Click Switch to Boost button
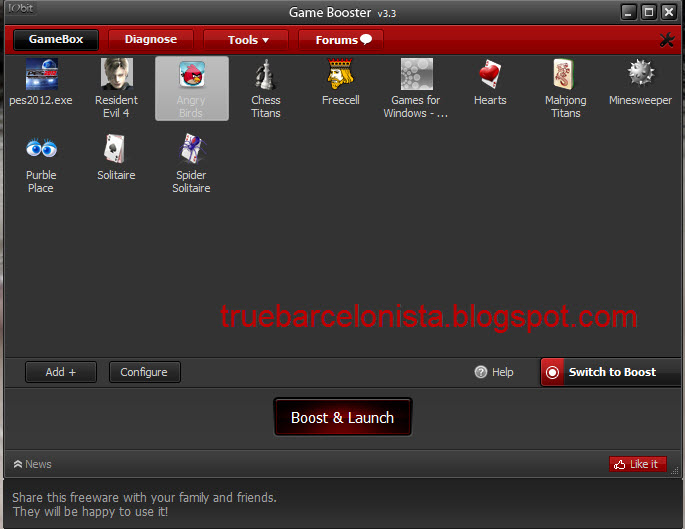Screen dimensions: 685x529 610,372
